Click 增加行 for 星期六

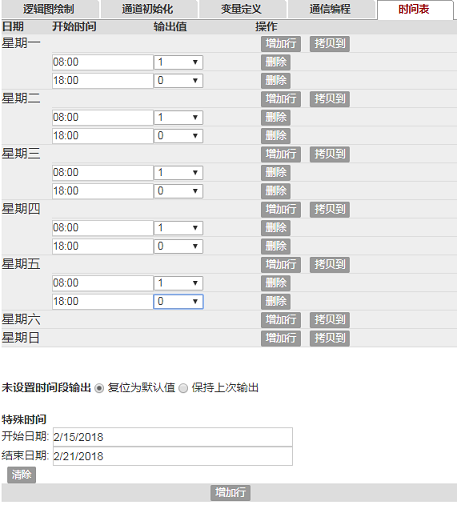pos(281,320)
